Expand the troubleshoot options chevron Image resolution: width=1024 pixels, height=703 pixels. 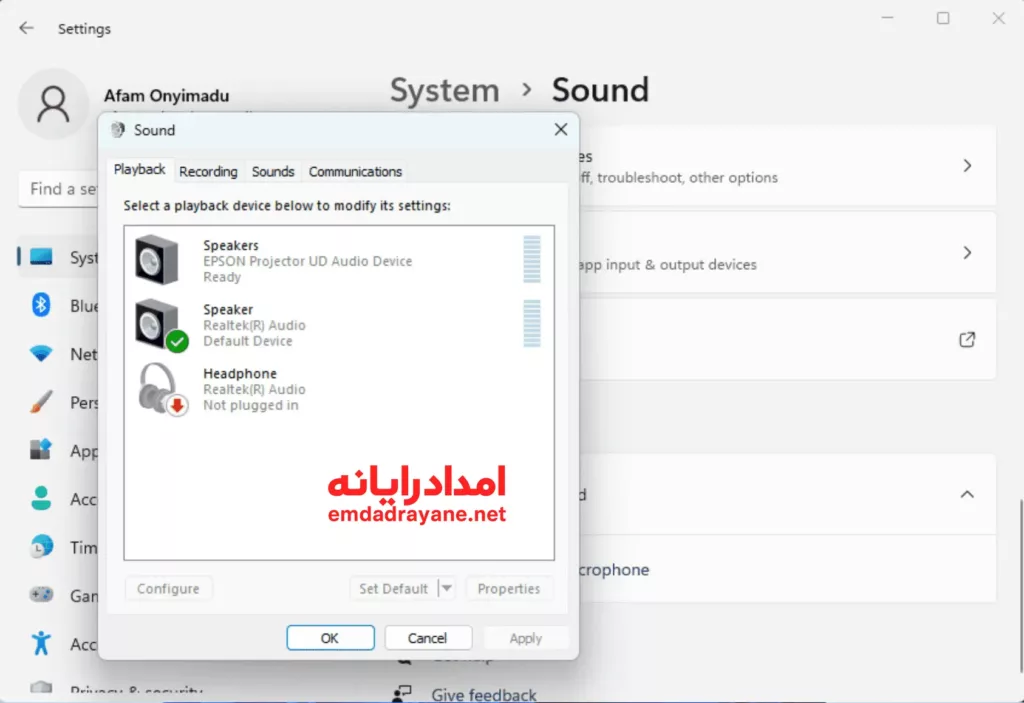(x=966, y=166)
